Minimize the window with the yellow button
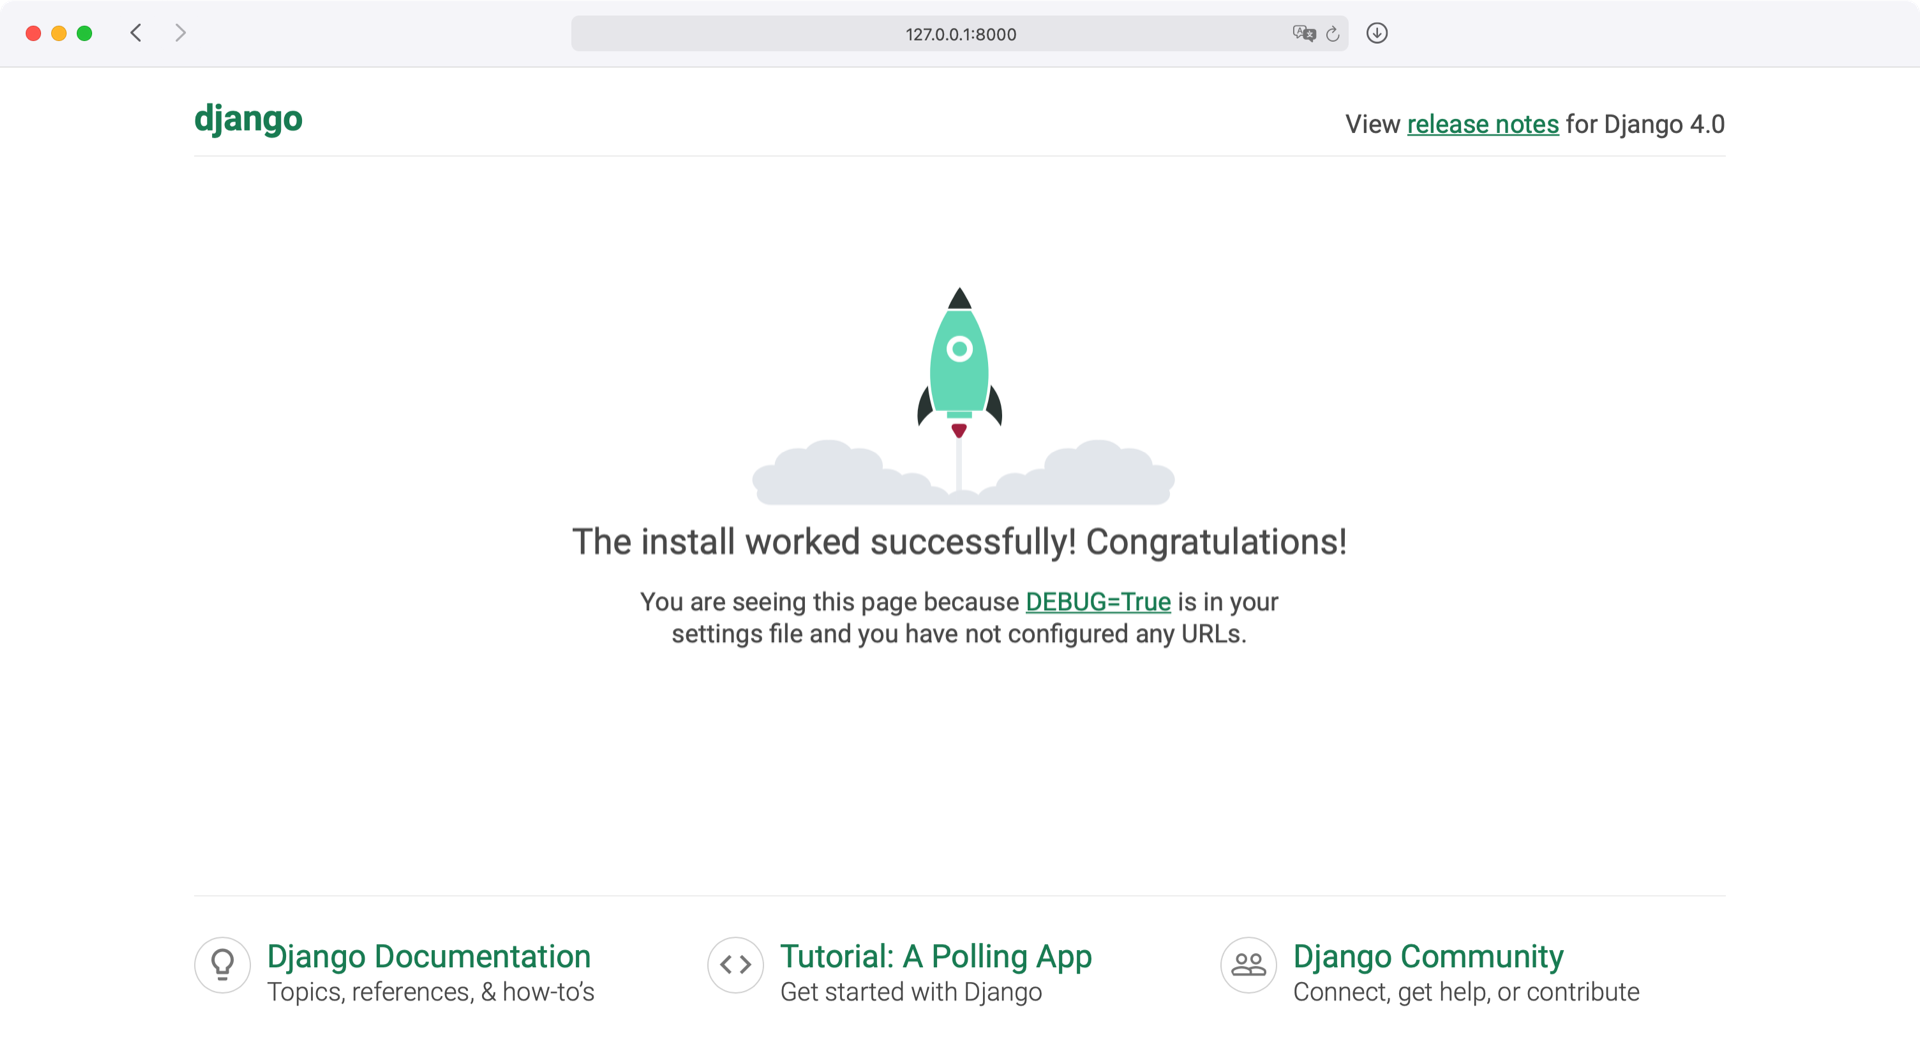 tap(59, 33)
